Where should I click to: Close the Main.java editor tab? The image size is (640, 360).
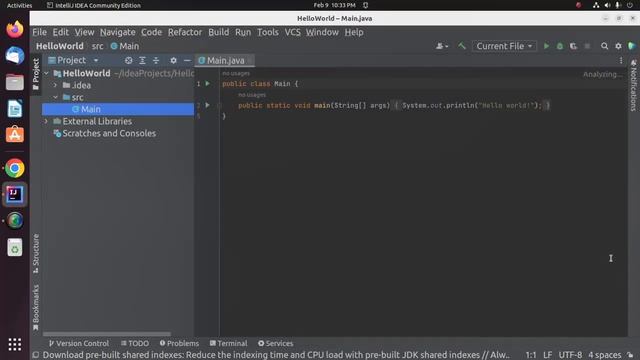pos(250,60)
